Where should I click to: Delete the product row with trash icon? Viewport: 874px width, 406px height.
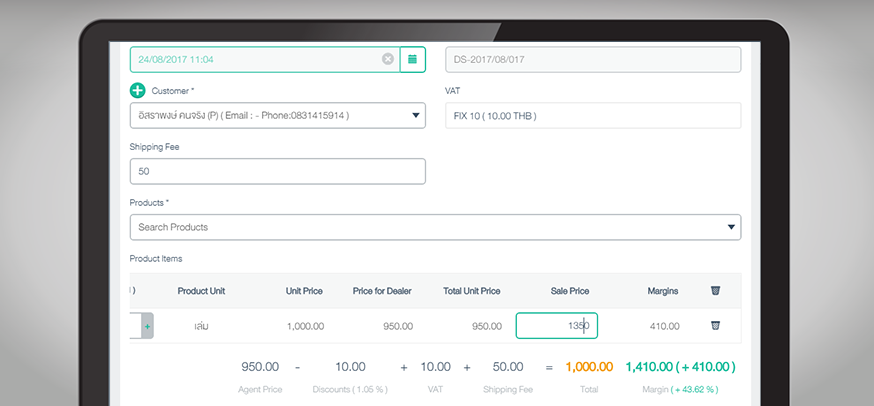coord(715,326)
